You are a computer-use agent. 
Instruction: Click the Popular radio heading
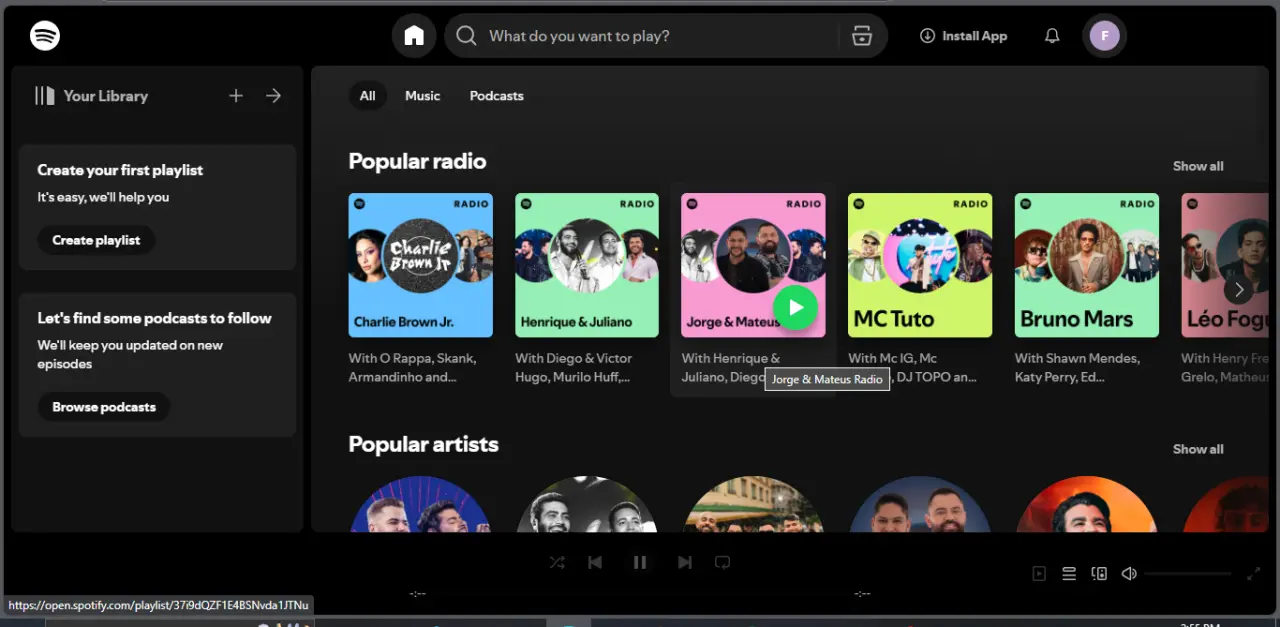click(417, 161)
